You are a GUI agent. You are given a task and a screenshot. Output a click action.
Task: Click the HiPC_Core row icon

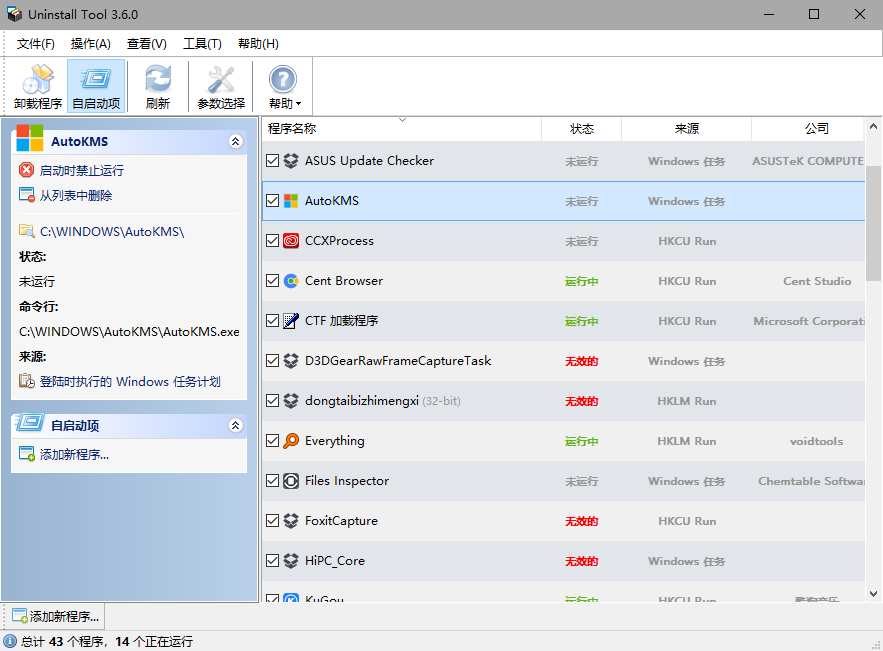coord(291,561)
